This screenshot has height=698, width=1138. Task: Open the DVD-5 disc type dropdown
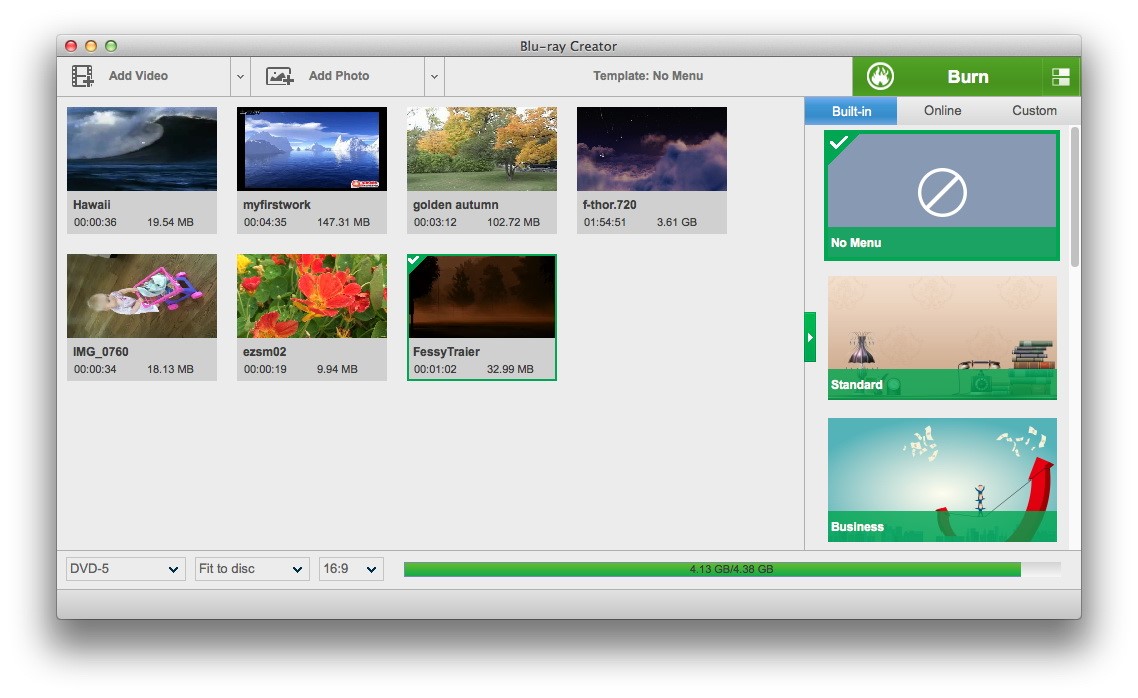coord(125,569)
